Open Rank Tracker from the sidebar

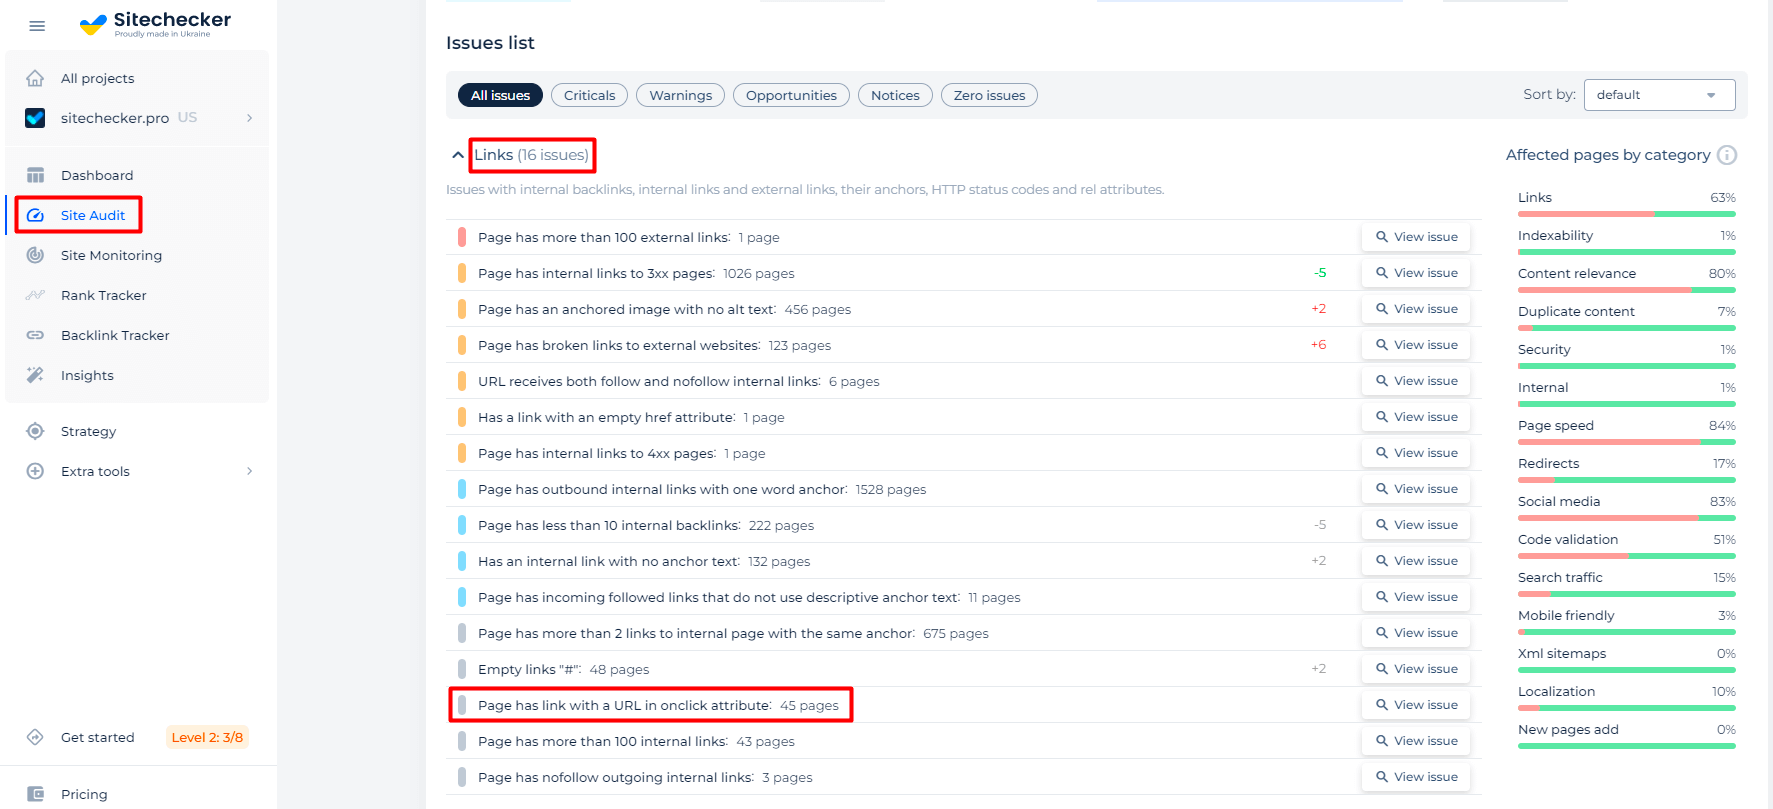tap(104, 295)
